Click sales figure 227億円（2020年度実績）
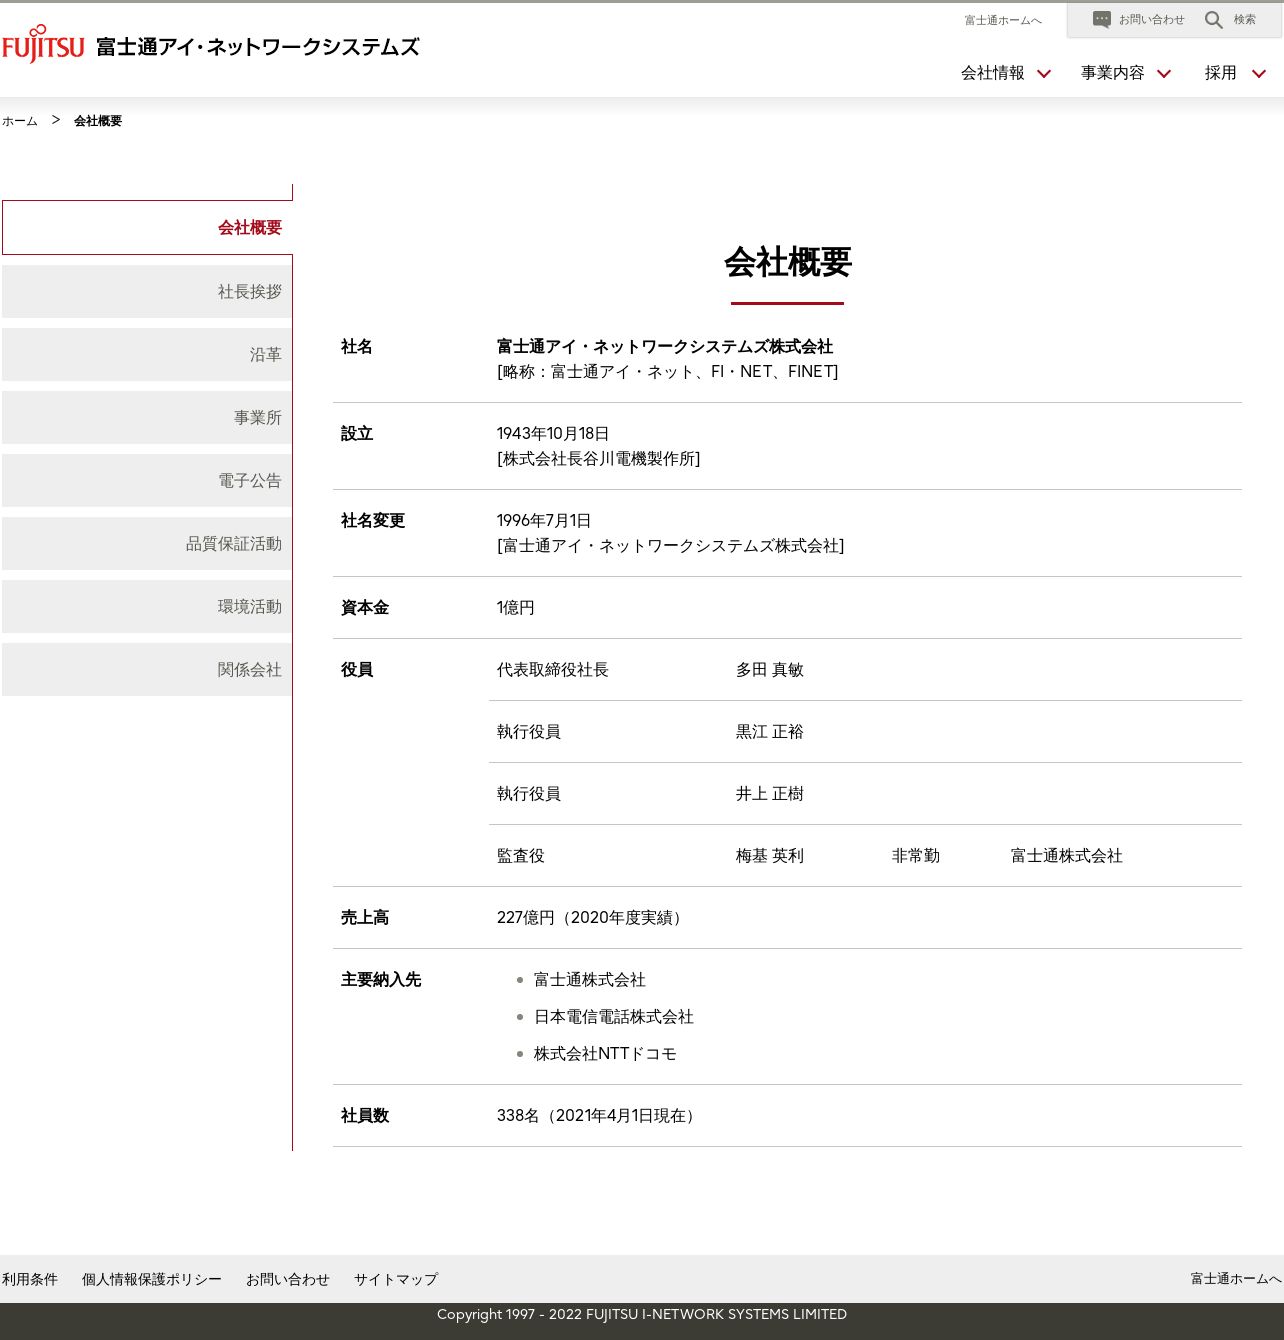This screenshot has height=1340, width=1284. coord(593,918)
